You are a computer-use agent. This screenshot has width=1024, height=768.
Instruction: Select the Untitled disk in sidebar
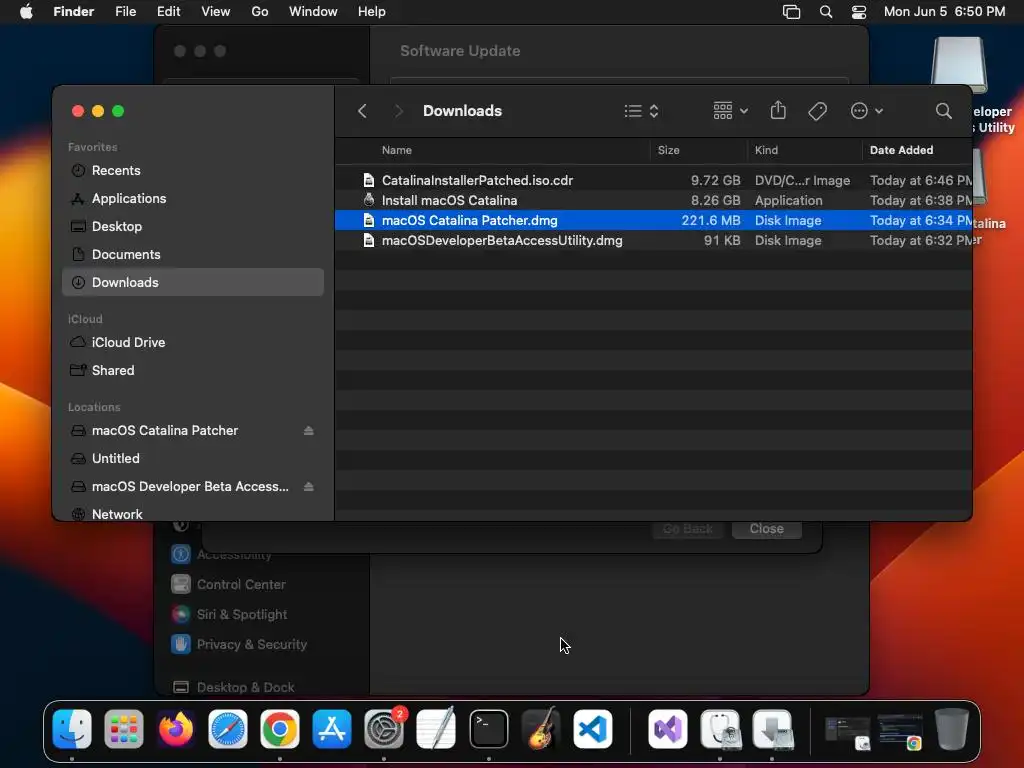click(193, 458)
